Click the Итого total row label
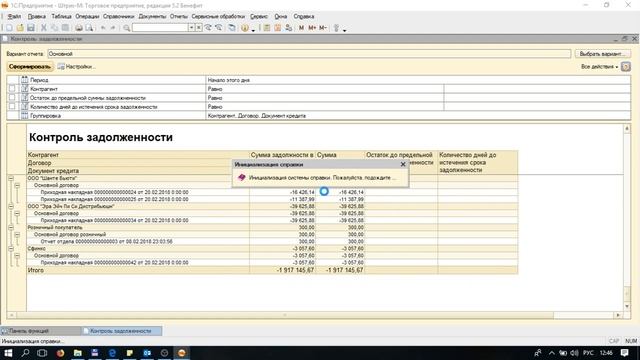Image resolution: width=640 pixels, height=360 pixels. [36, 270]
